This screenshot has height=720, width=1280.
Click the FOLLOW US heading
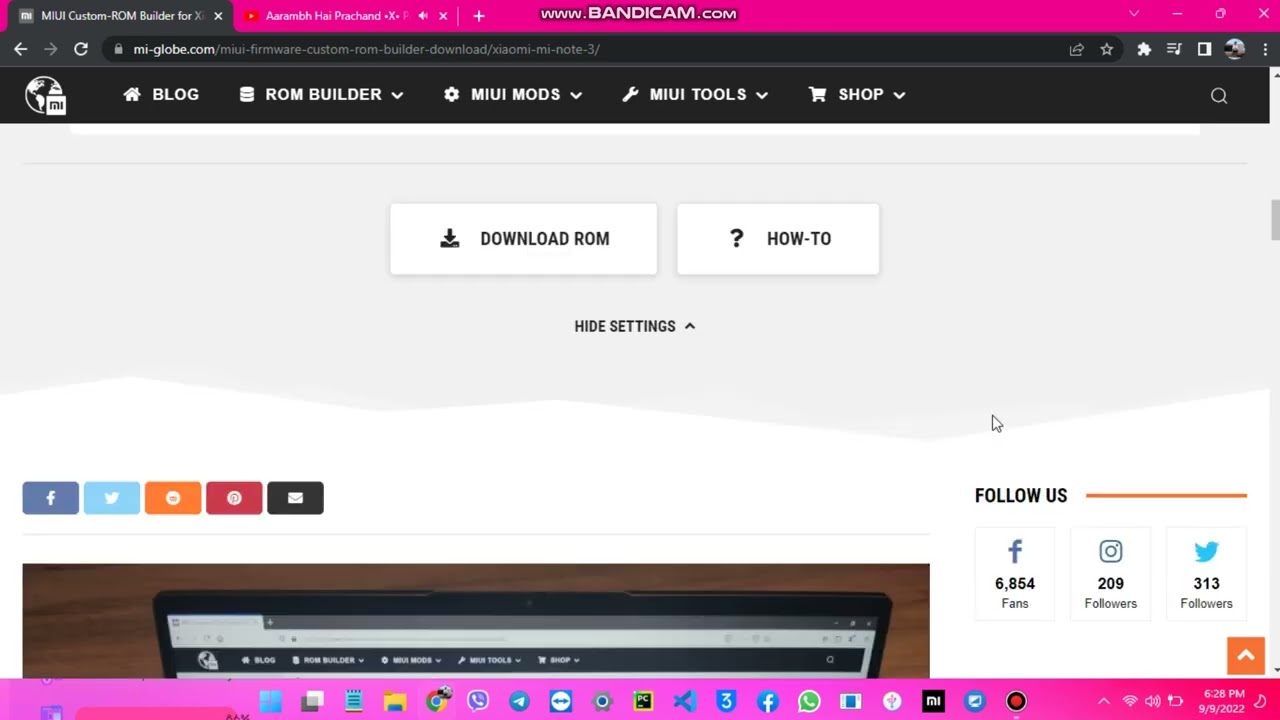pyautogui.click(x=1021, y=496)
